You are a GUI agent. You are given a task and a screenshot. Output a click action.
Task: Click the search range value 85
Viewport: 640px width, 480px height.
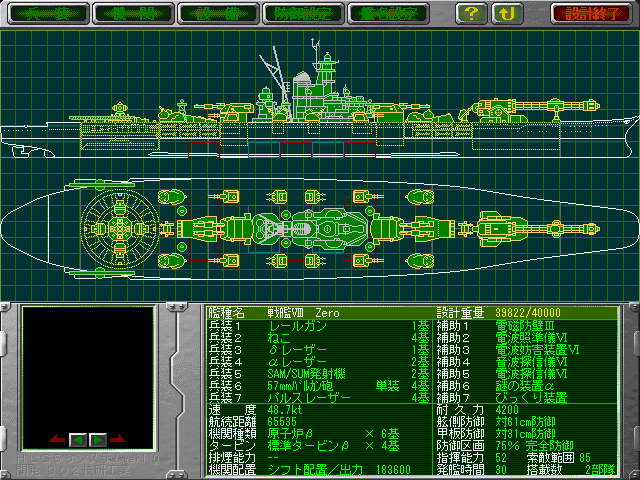coord(585,458)
